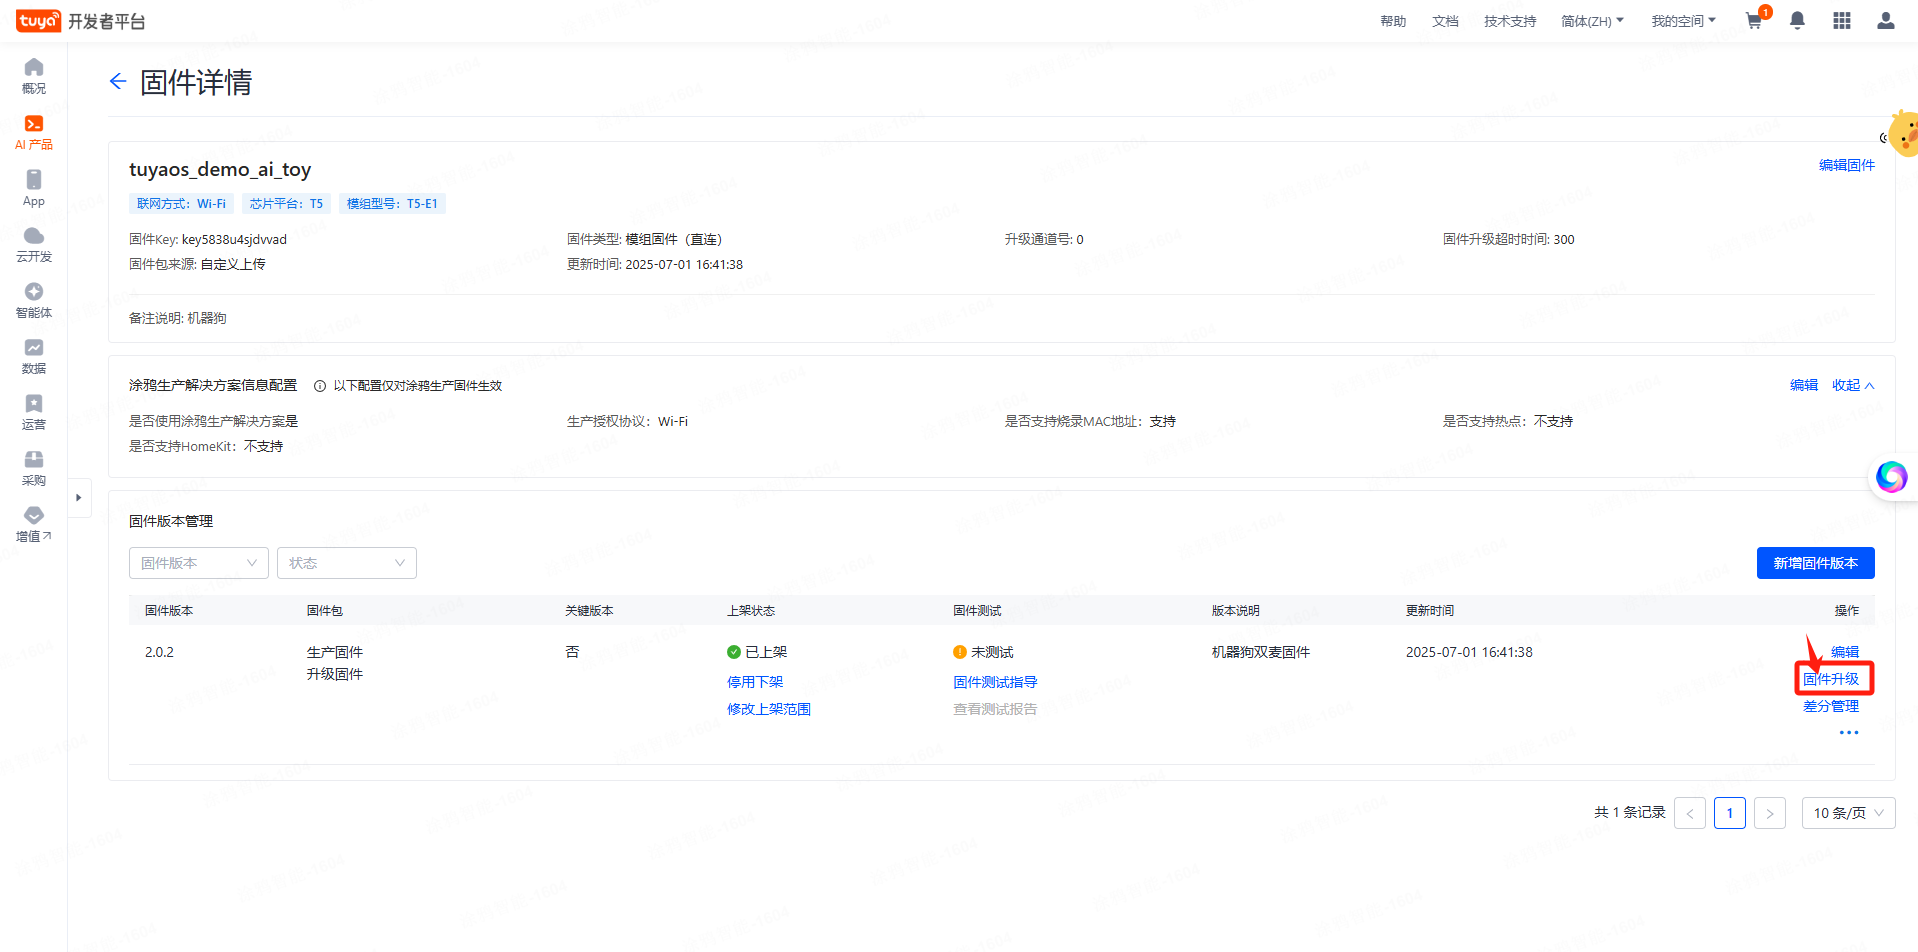
Task: Open the three-dots more actions menu
Action: click(x=1849, y=733)
